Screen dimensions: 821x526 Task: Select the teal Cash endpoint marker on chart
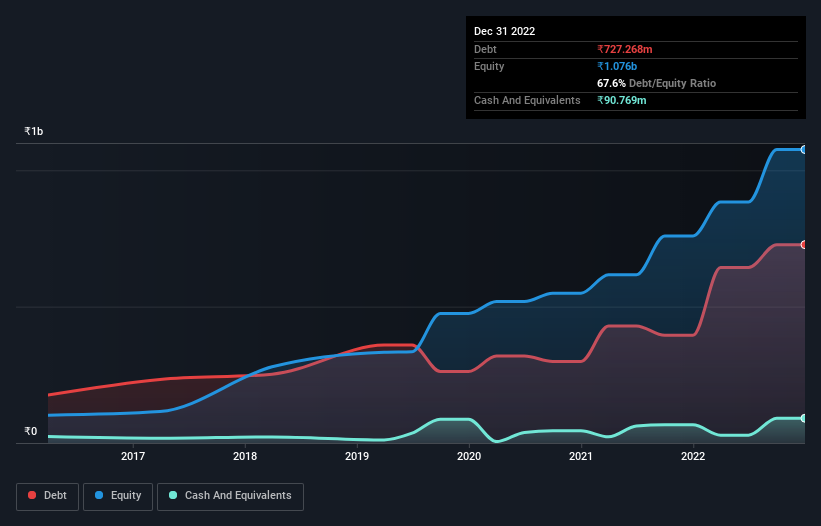(803, 418)
